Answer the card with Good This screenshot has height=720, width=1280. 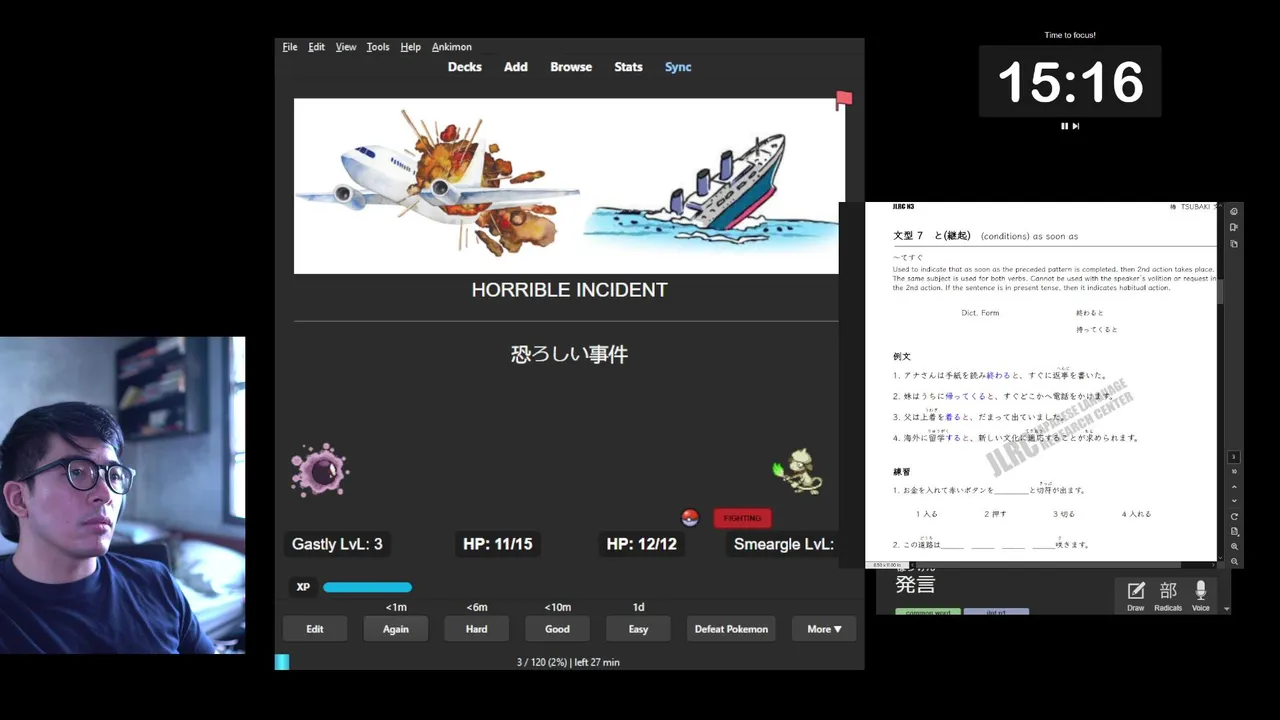(558, 629)
